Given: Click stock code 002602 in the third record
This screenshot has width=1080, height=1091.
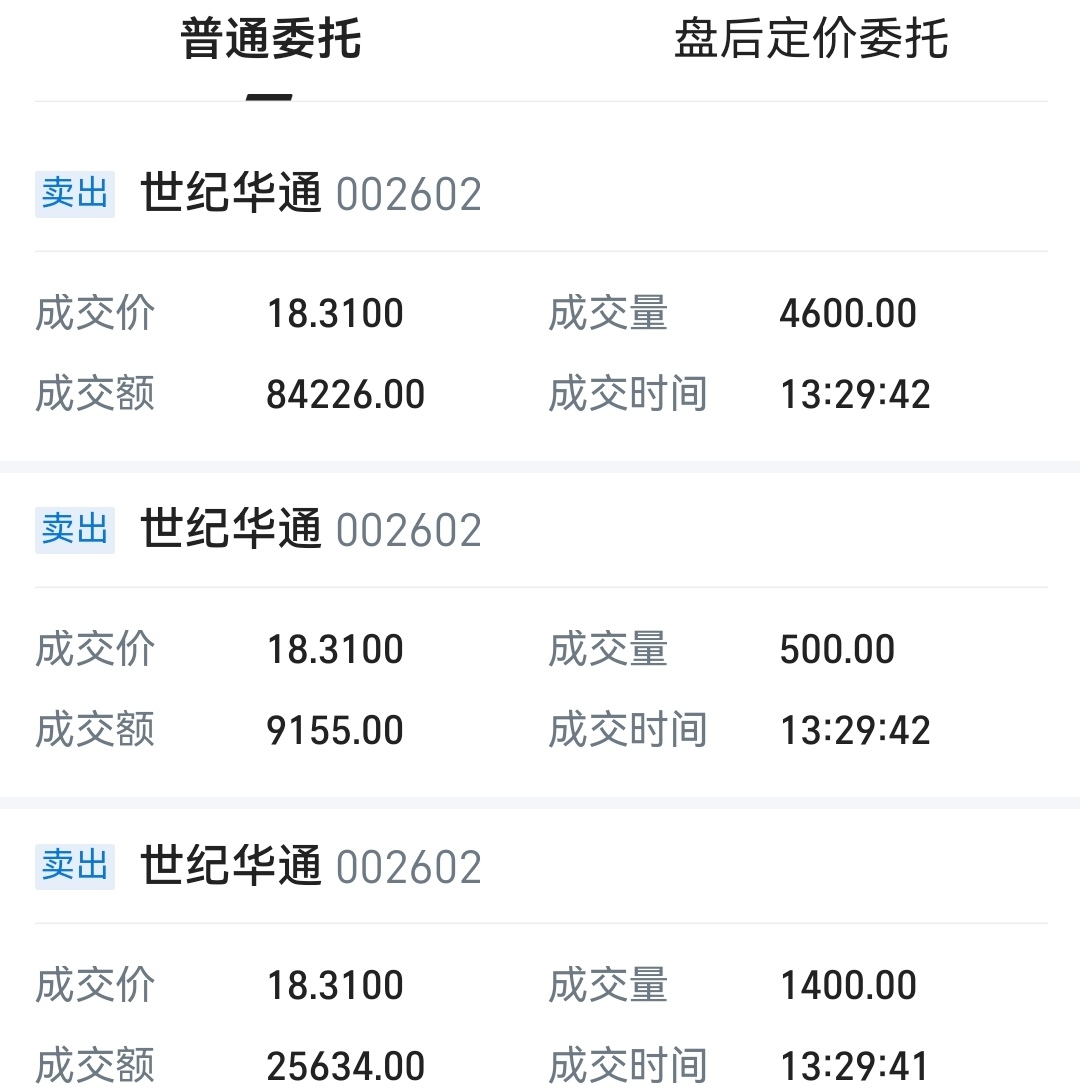Looking at the screenshot, I should coord(408,866).
